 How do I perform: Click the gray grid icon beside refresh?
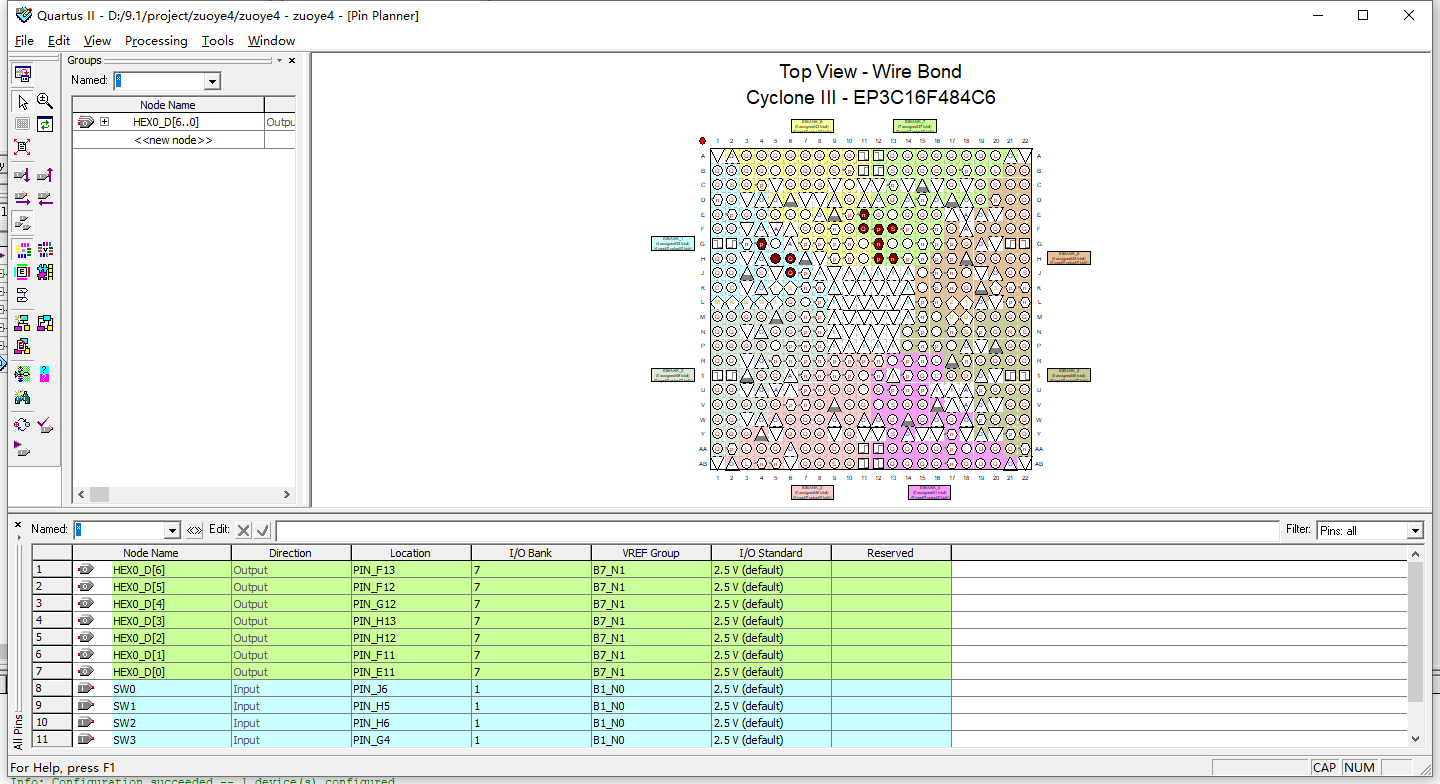[x=22, y=124]
